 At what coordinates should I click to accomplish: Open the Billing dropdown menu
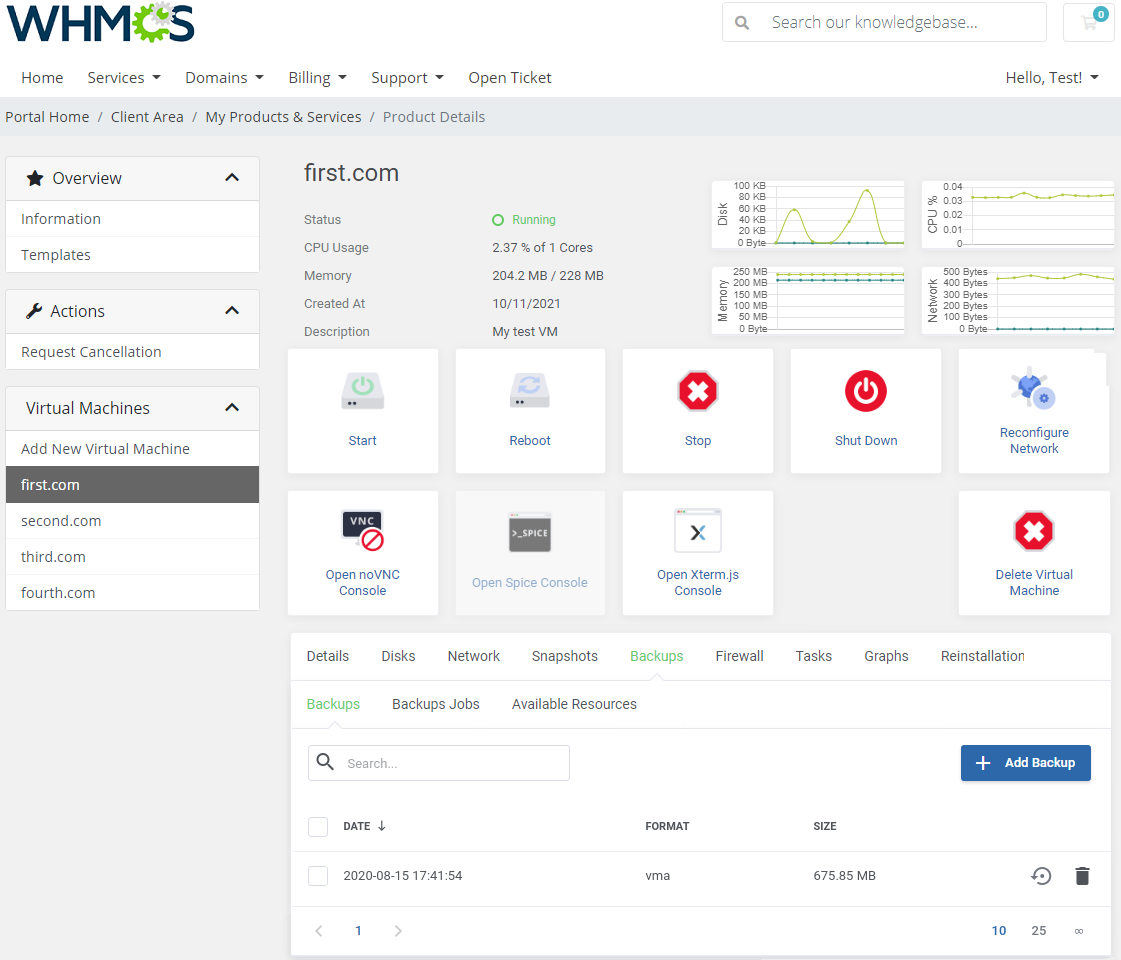click(x=317, y=77)
